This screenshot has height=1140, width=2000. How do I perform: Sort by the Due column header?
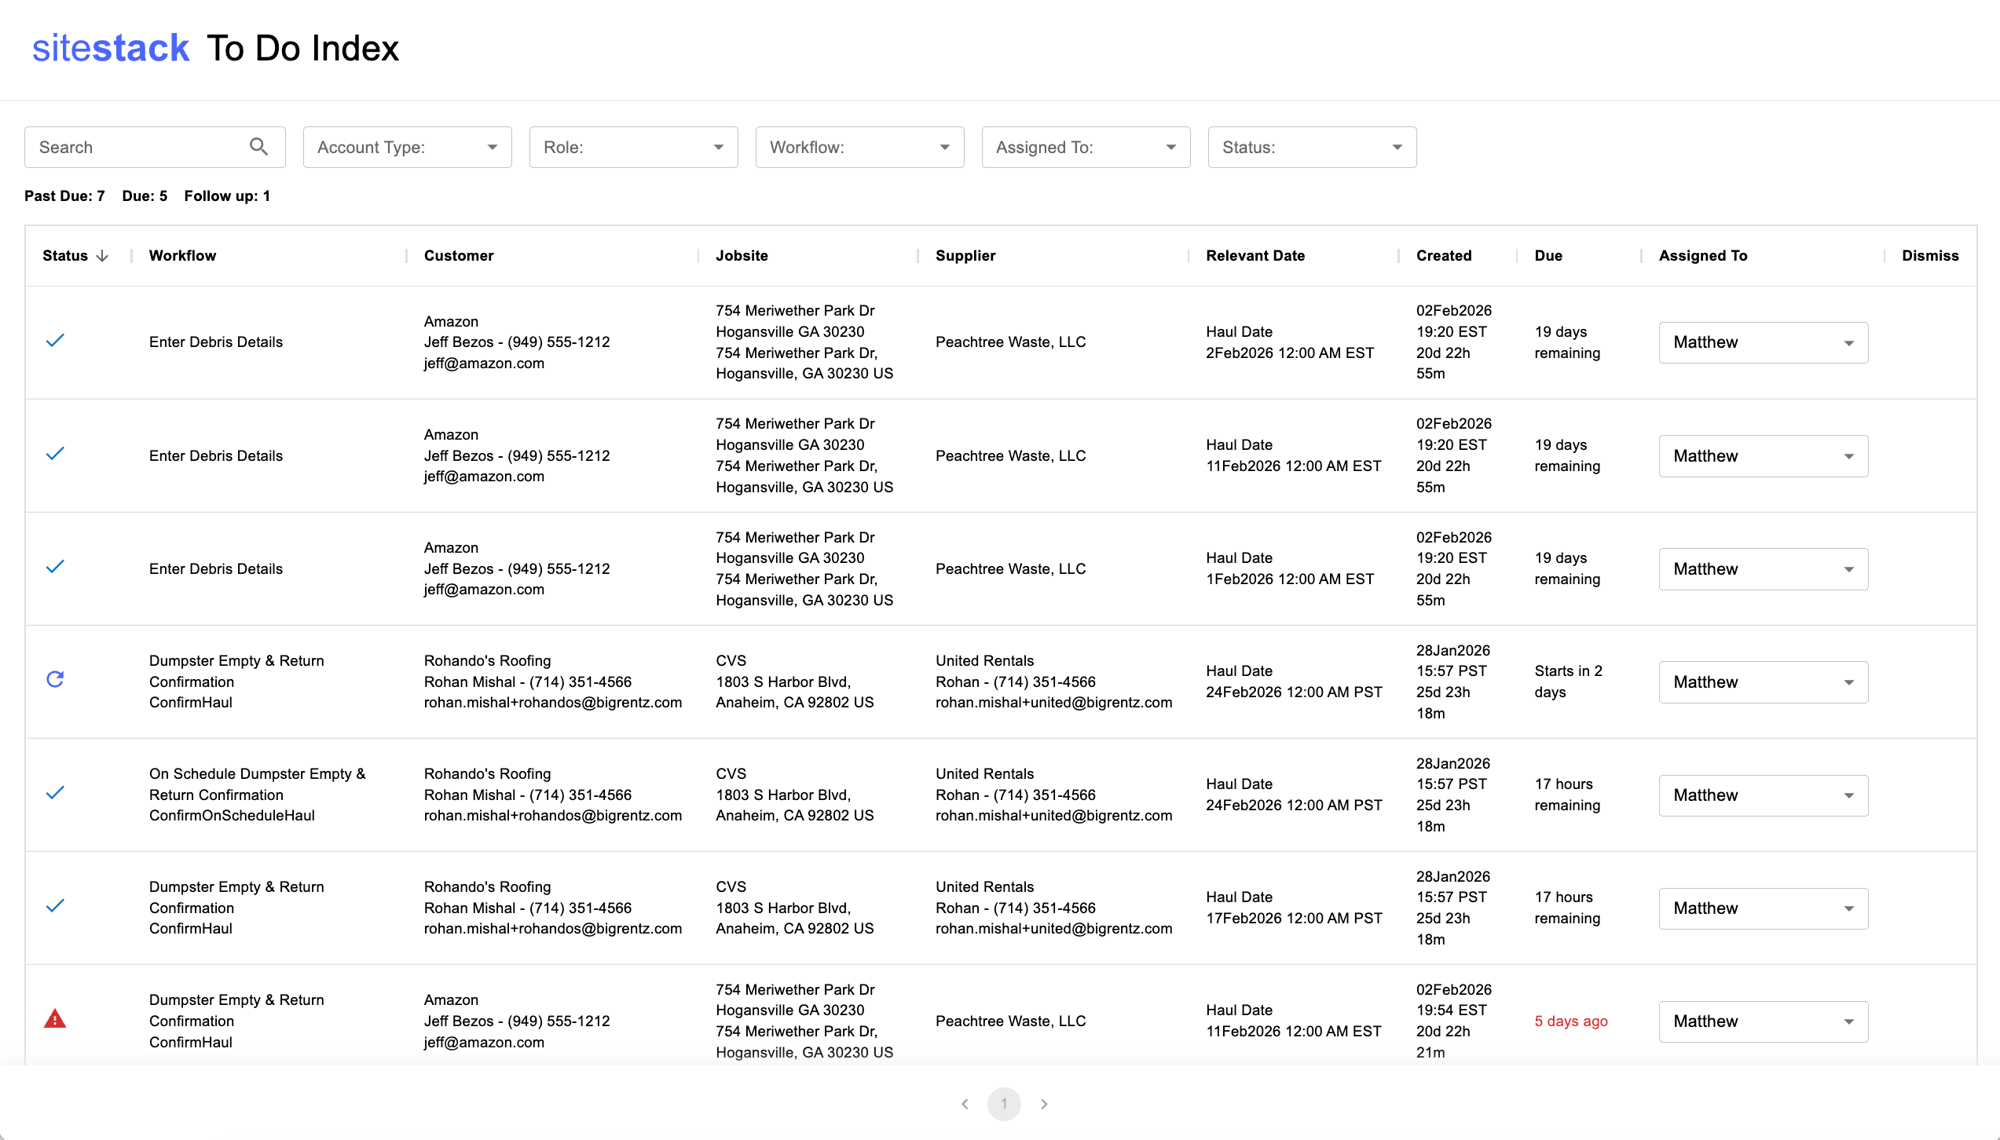point(1548,256)
